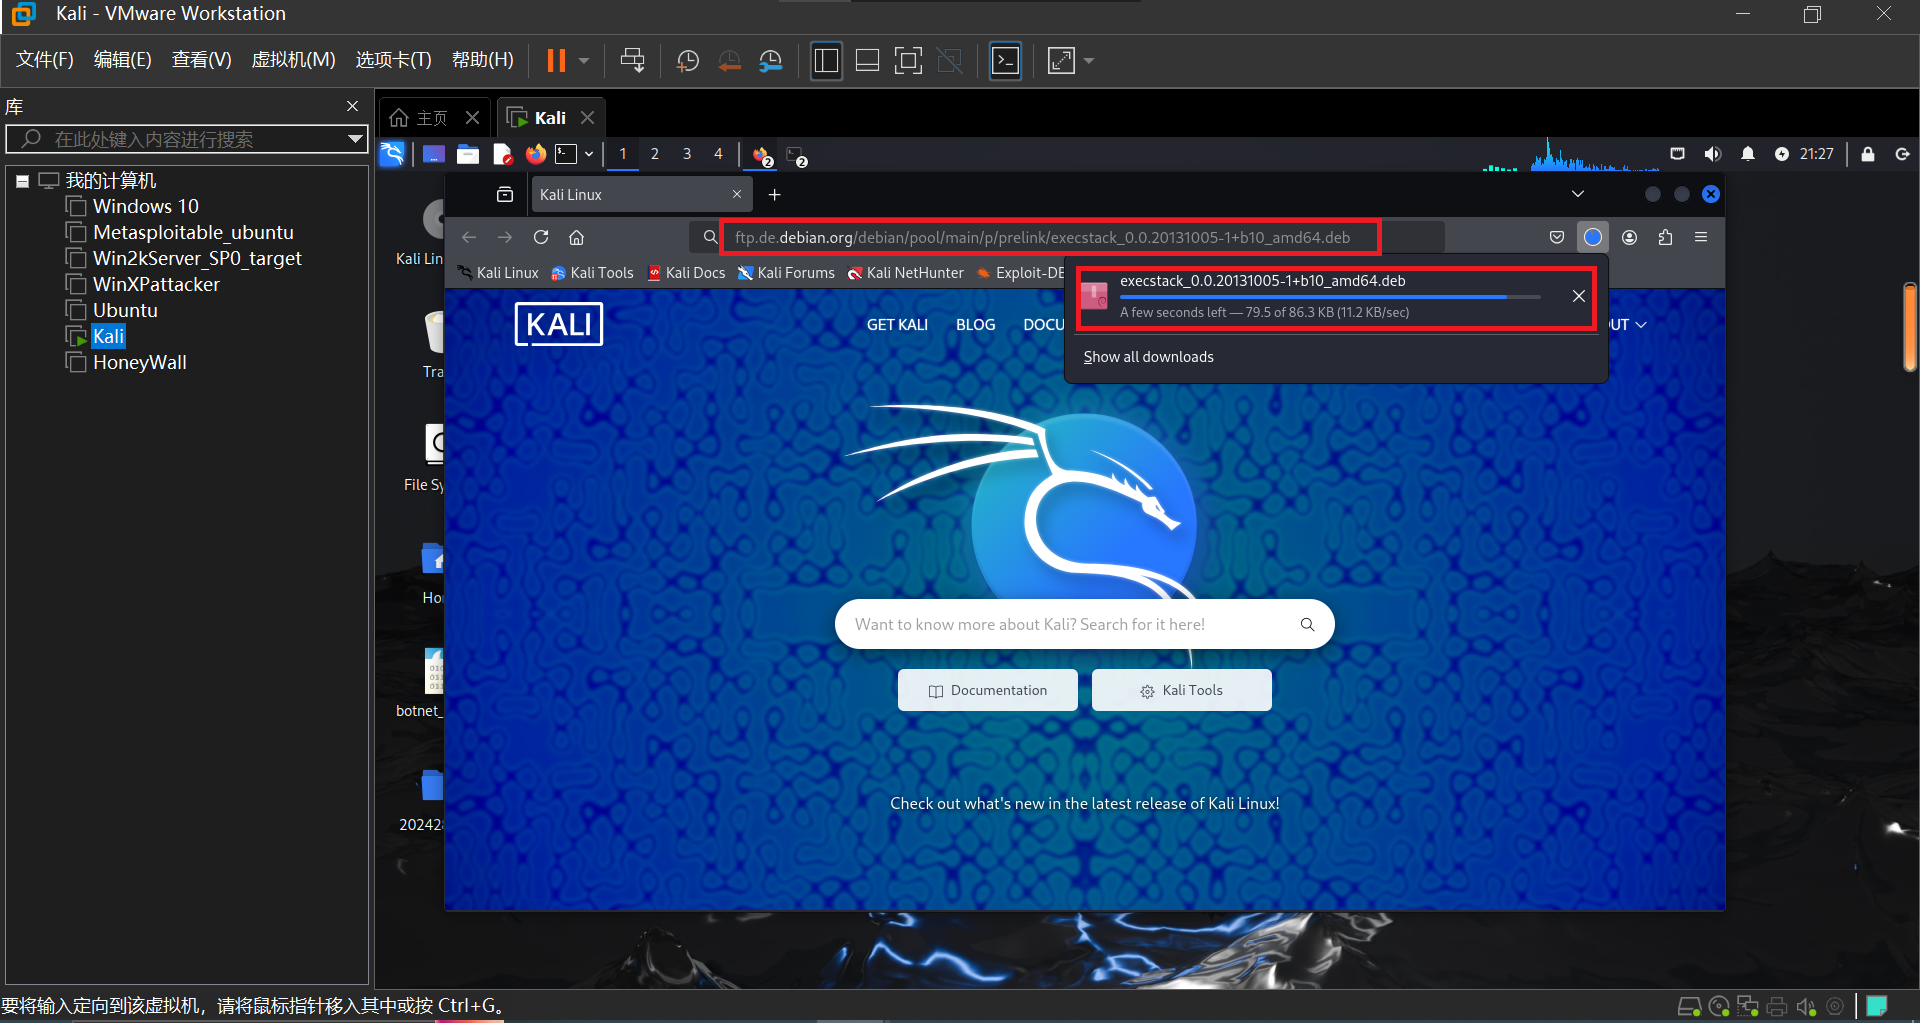Select Windows 10 in the library

(145, 207)
